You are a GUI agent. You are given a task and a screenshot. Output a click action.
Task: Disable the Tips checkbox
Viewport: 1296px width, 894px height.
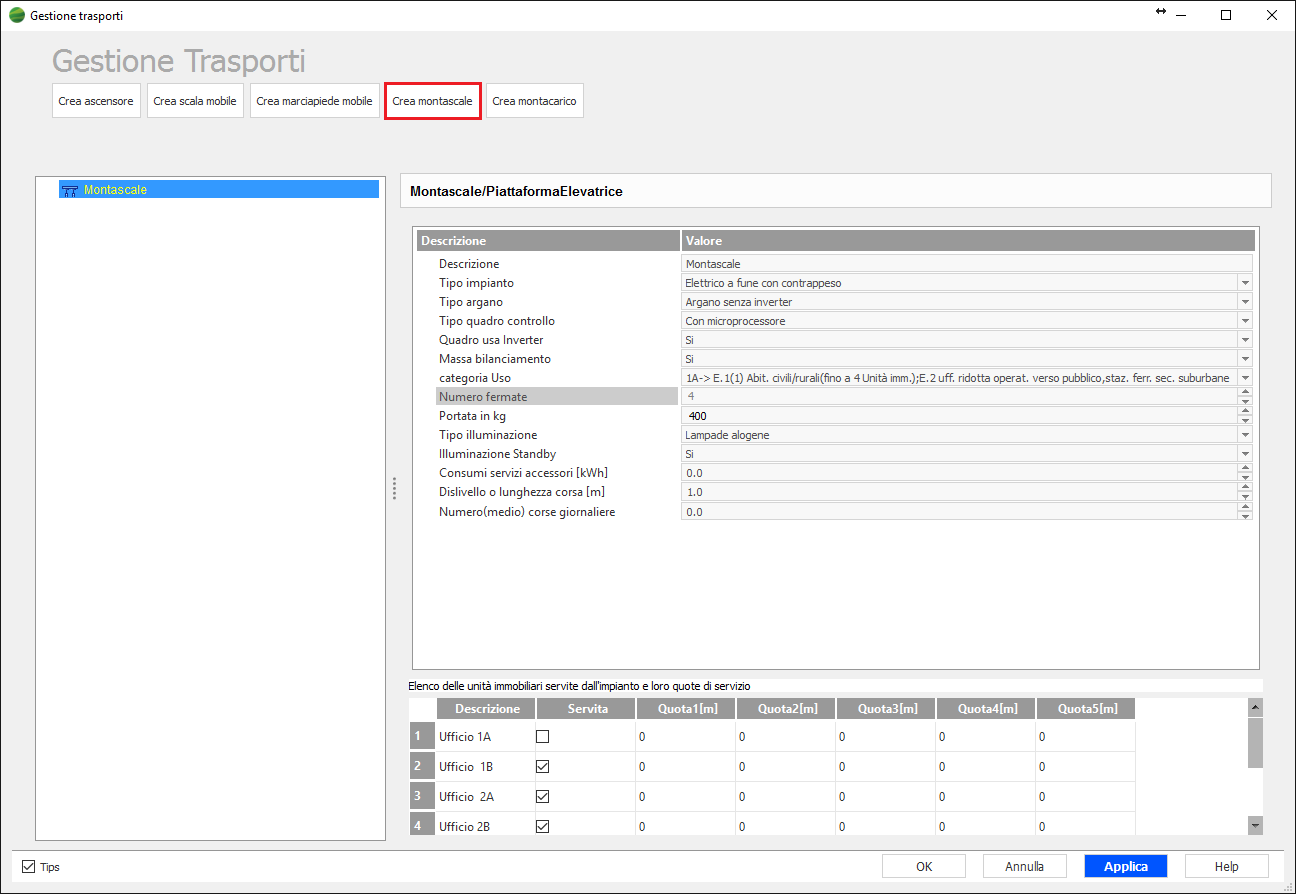(28, 867)
